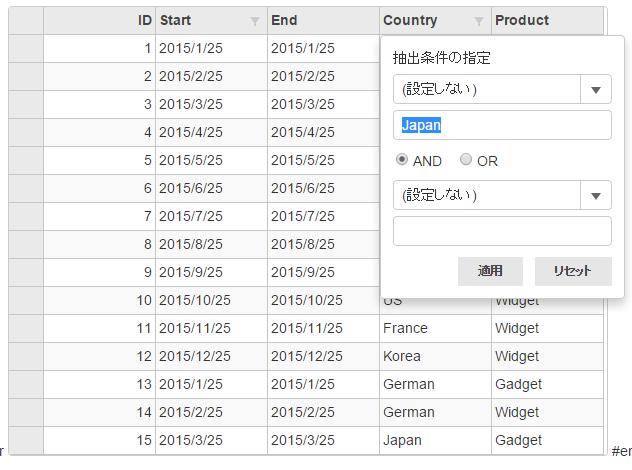Screen dimensions: 632x470
Task: Select the AND radio button
Action: 402,160
